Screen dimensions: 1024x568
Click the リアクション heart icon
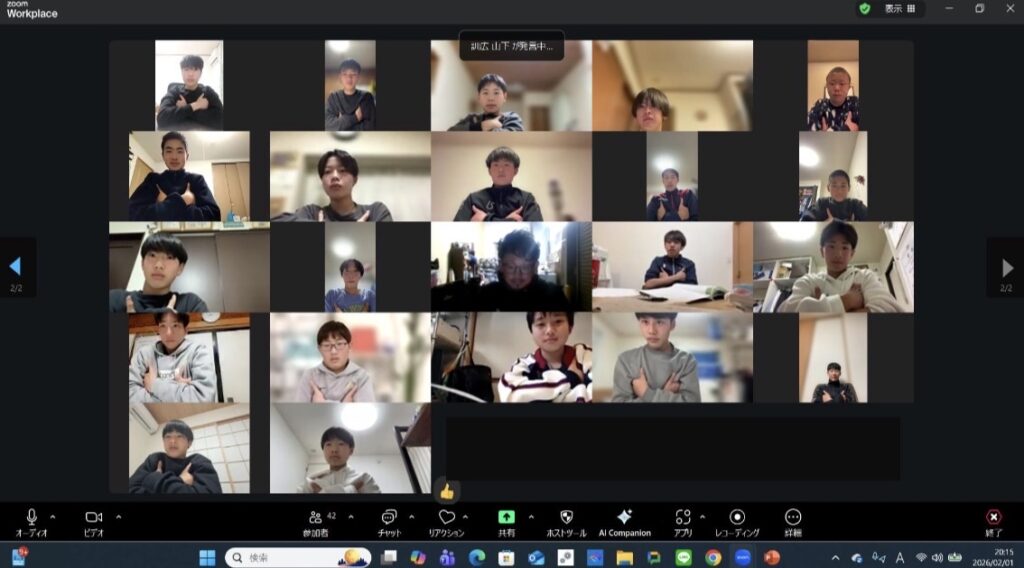click(x=446, y=518)
